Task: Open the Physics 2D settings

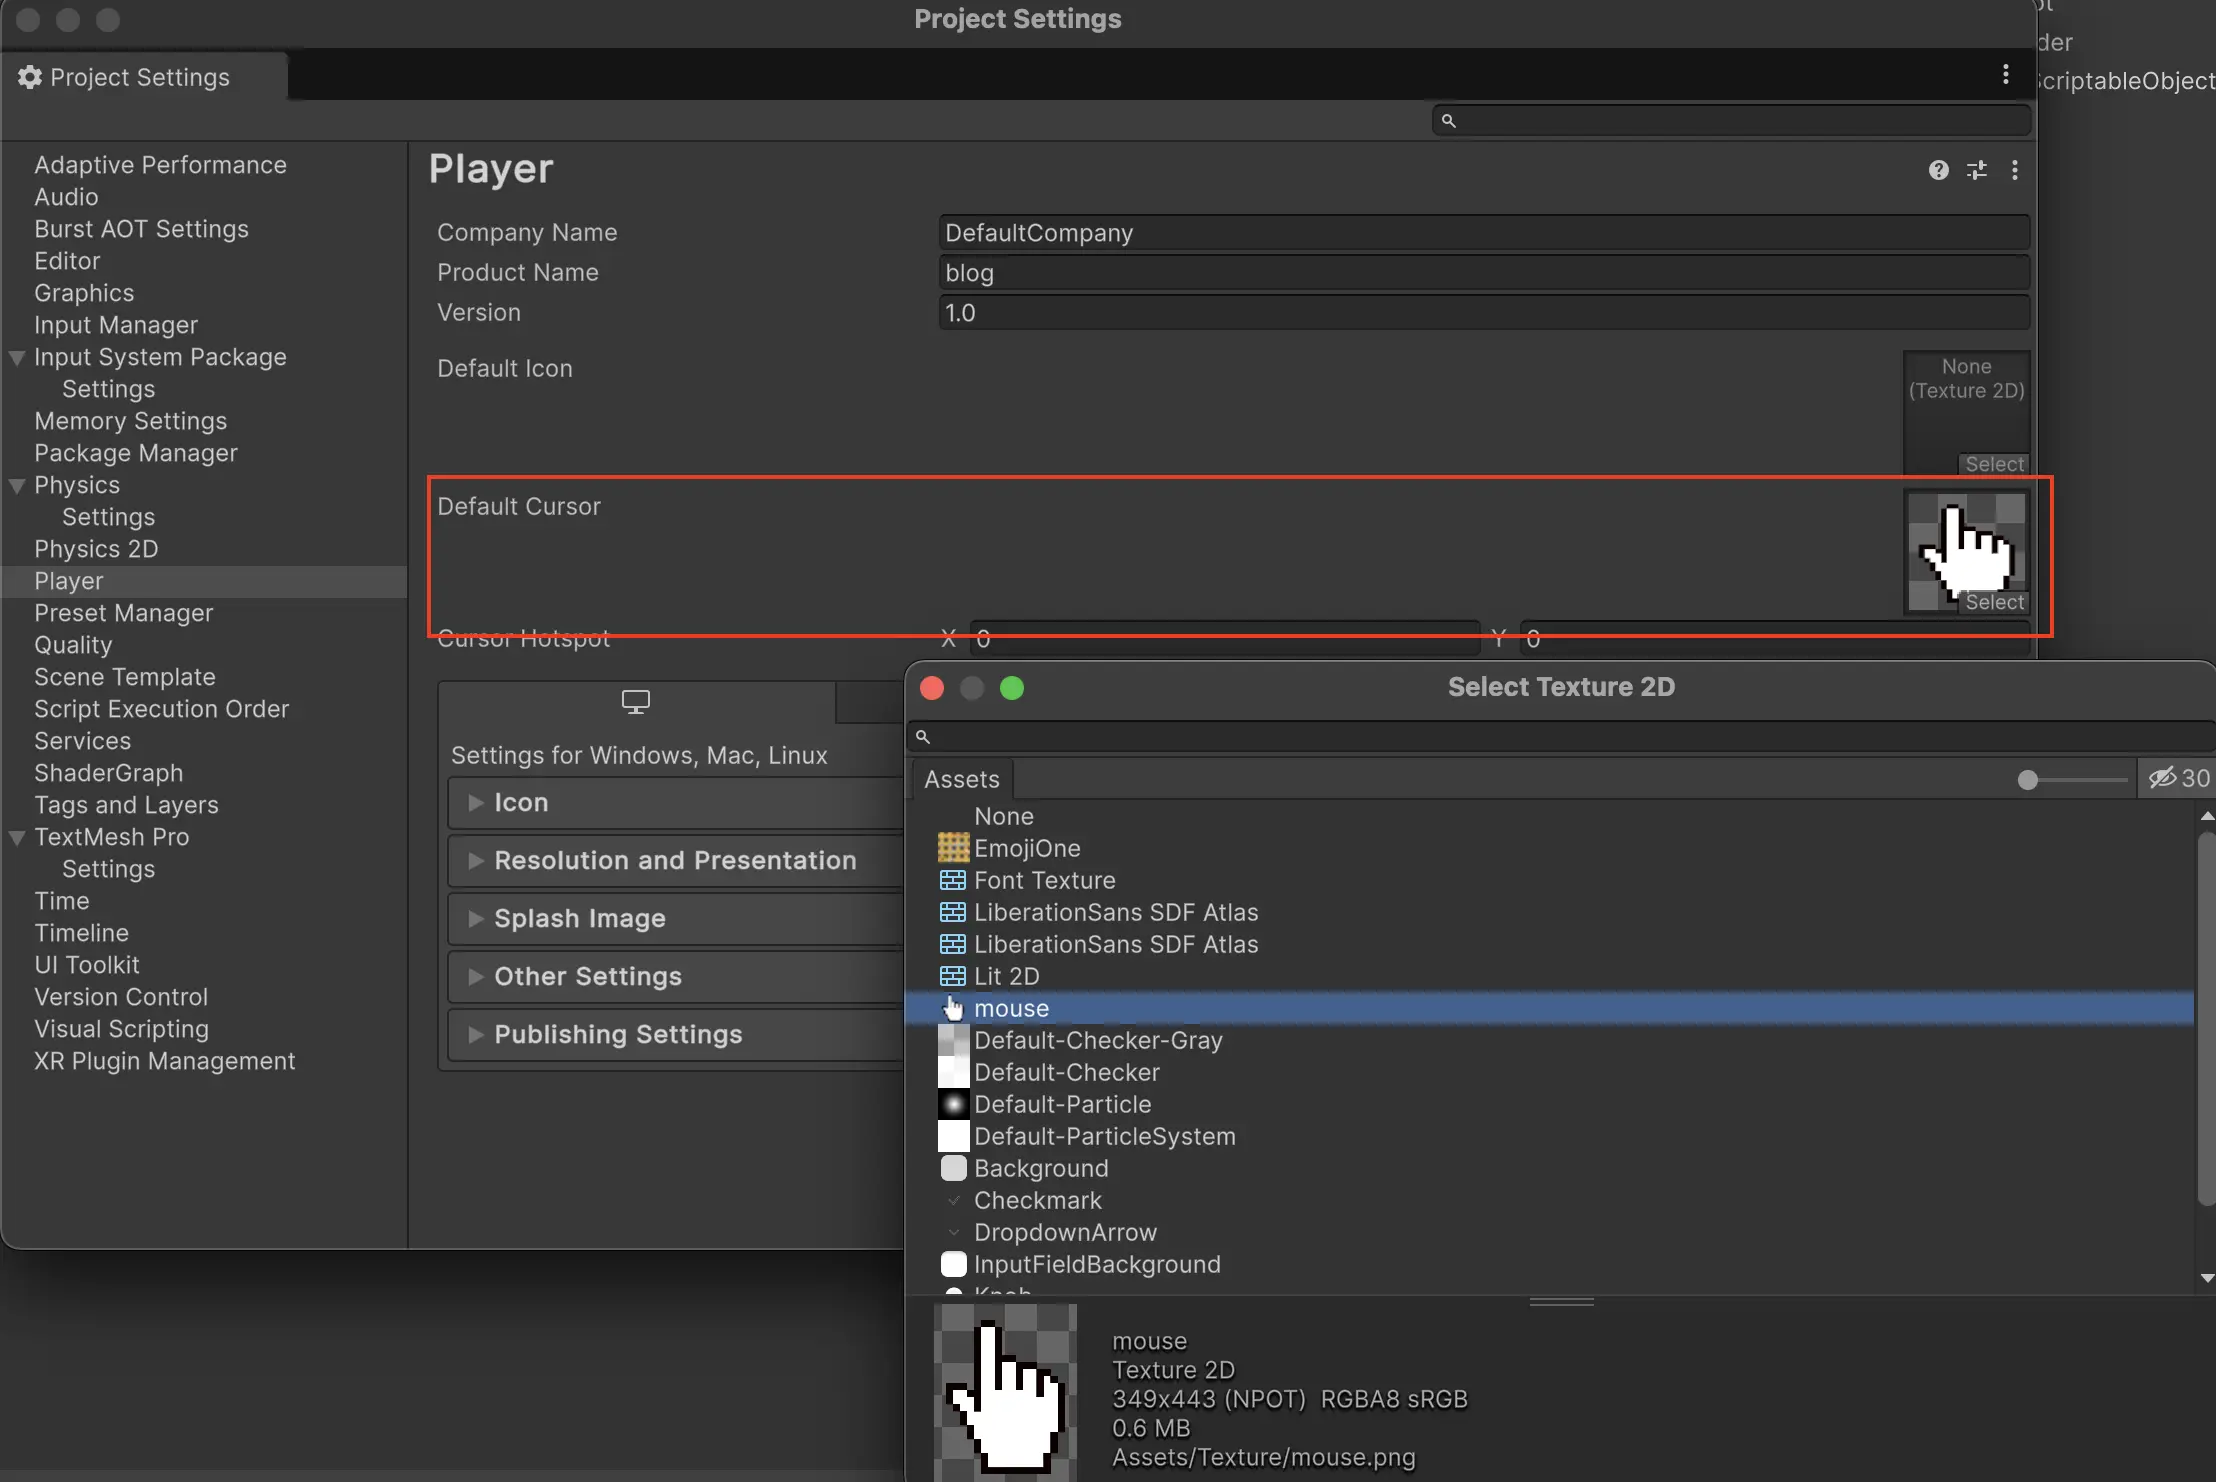Action: tap(96, 549)
